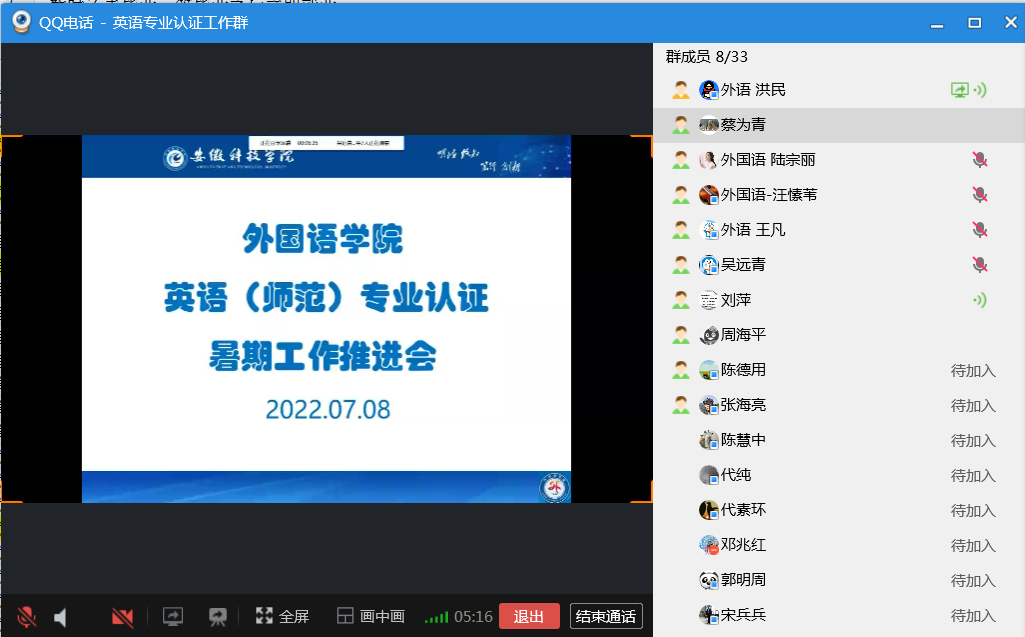Click the avatar of 外国语-汪愫苇

pos(708,195)
